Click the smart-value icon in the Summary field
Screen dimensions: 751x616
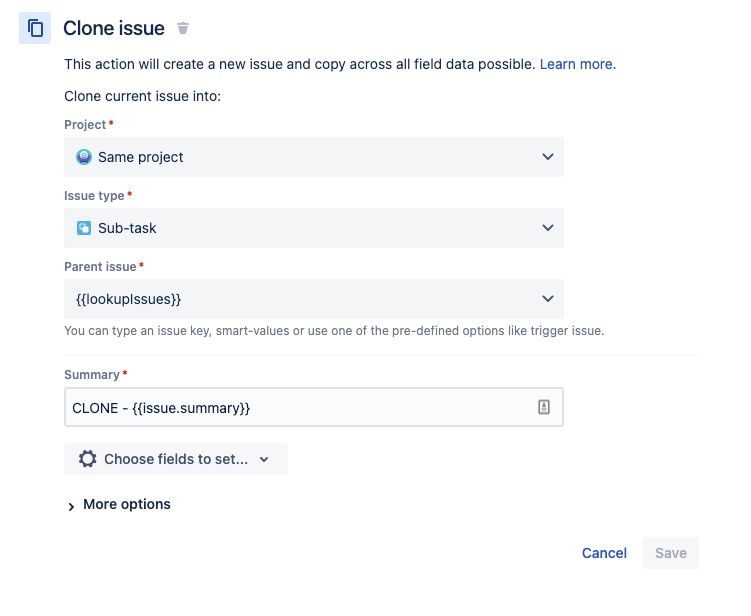[x=544, y=407]
